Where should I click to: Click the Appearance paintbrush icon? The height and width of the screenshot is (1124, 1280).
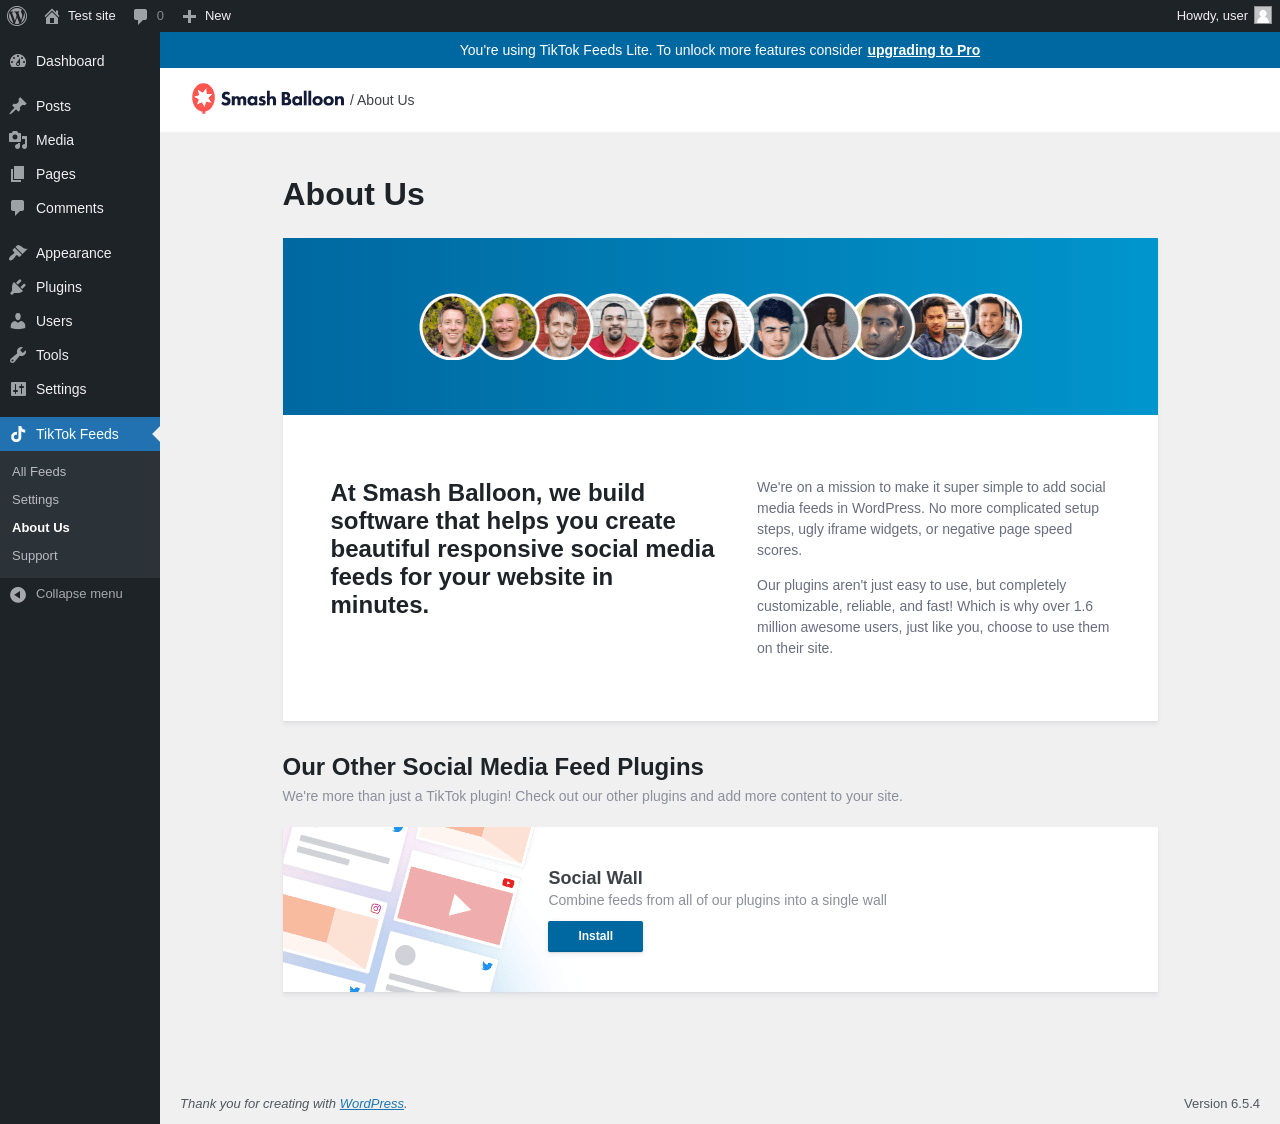pyautogui.click(x=18, y=253)
